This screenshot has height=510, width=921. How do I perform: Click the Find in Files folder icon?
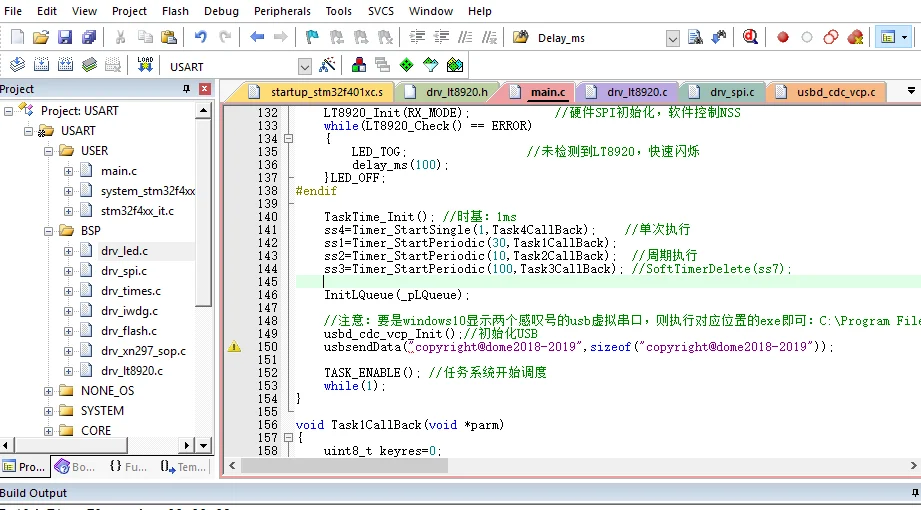tap(520, 38)
